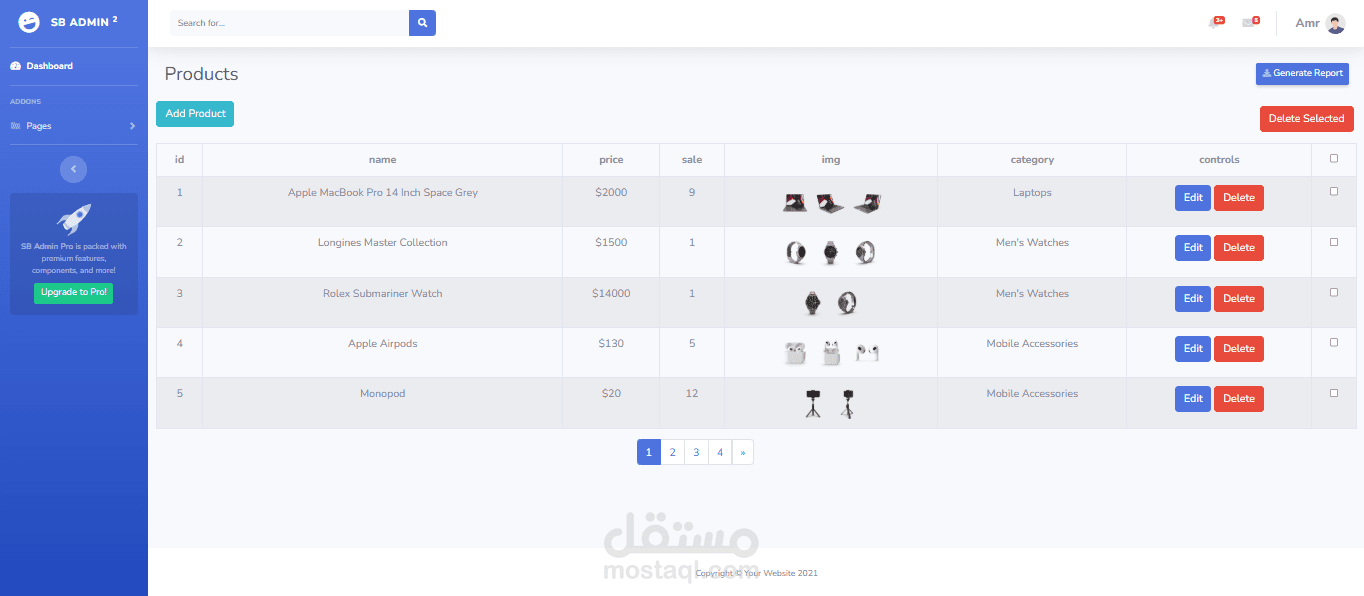Open the Amr user dropdown
Screen dimensions: 1364x596
click(x=1320, y=23)
